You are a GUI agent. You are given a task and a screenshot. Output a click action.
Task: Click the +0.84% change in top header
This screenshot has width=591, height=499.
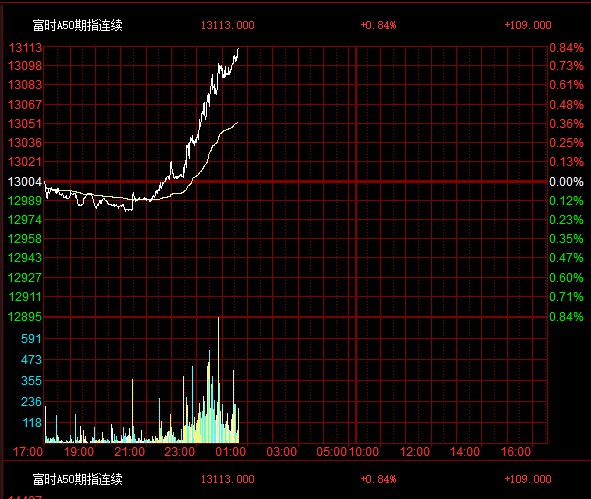coord(378,25)
